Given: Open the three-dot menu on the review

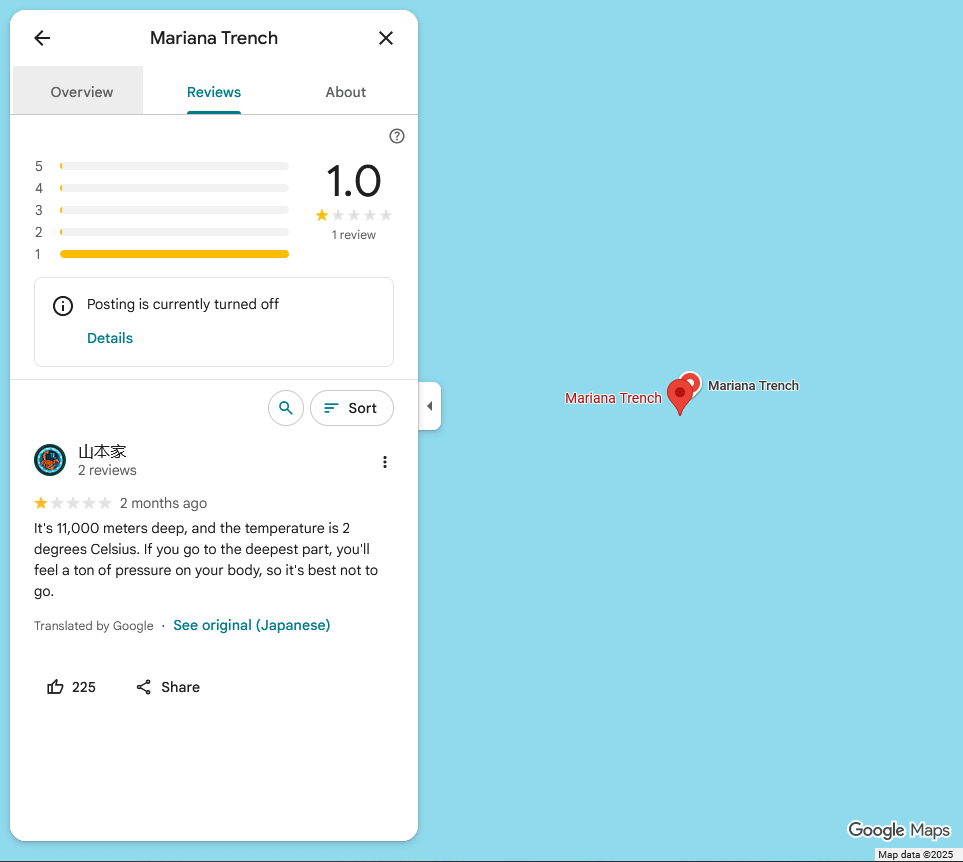Looking at the screenshot, I should [x=385, y=462].
